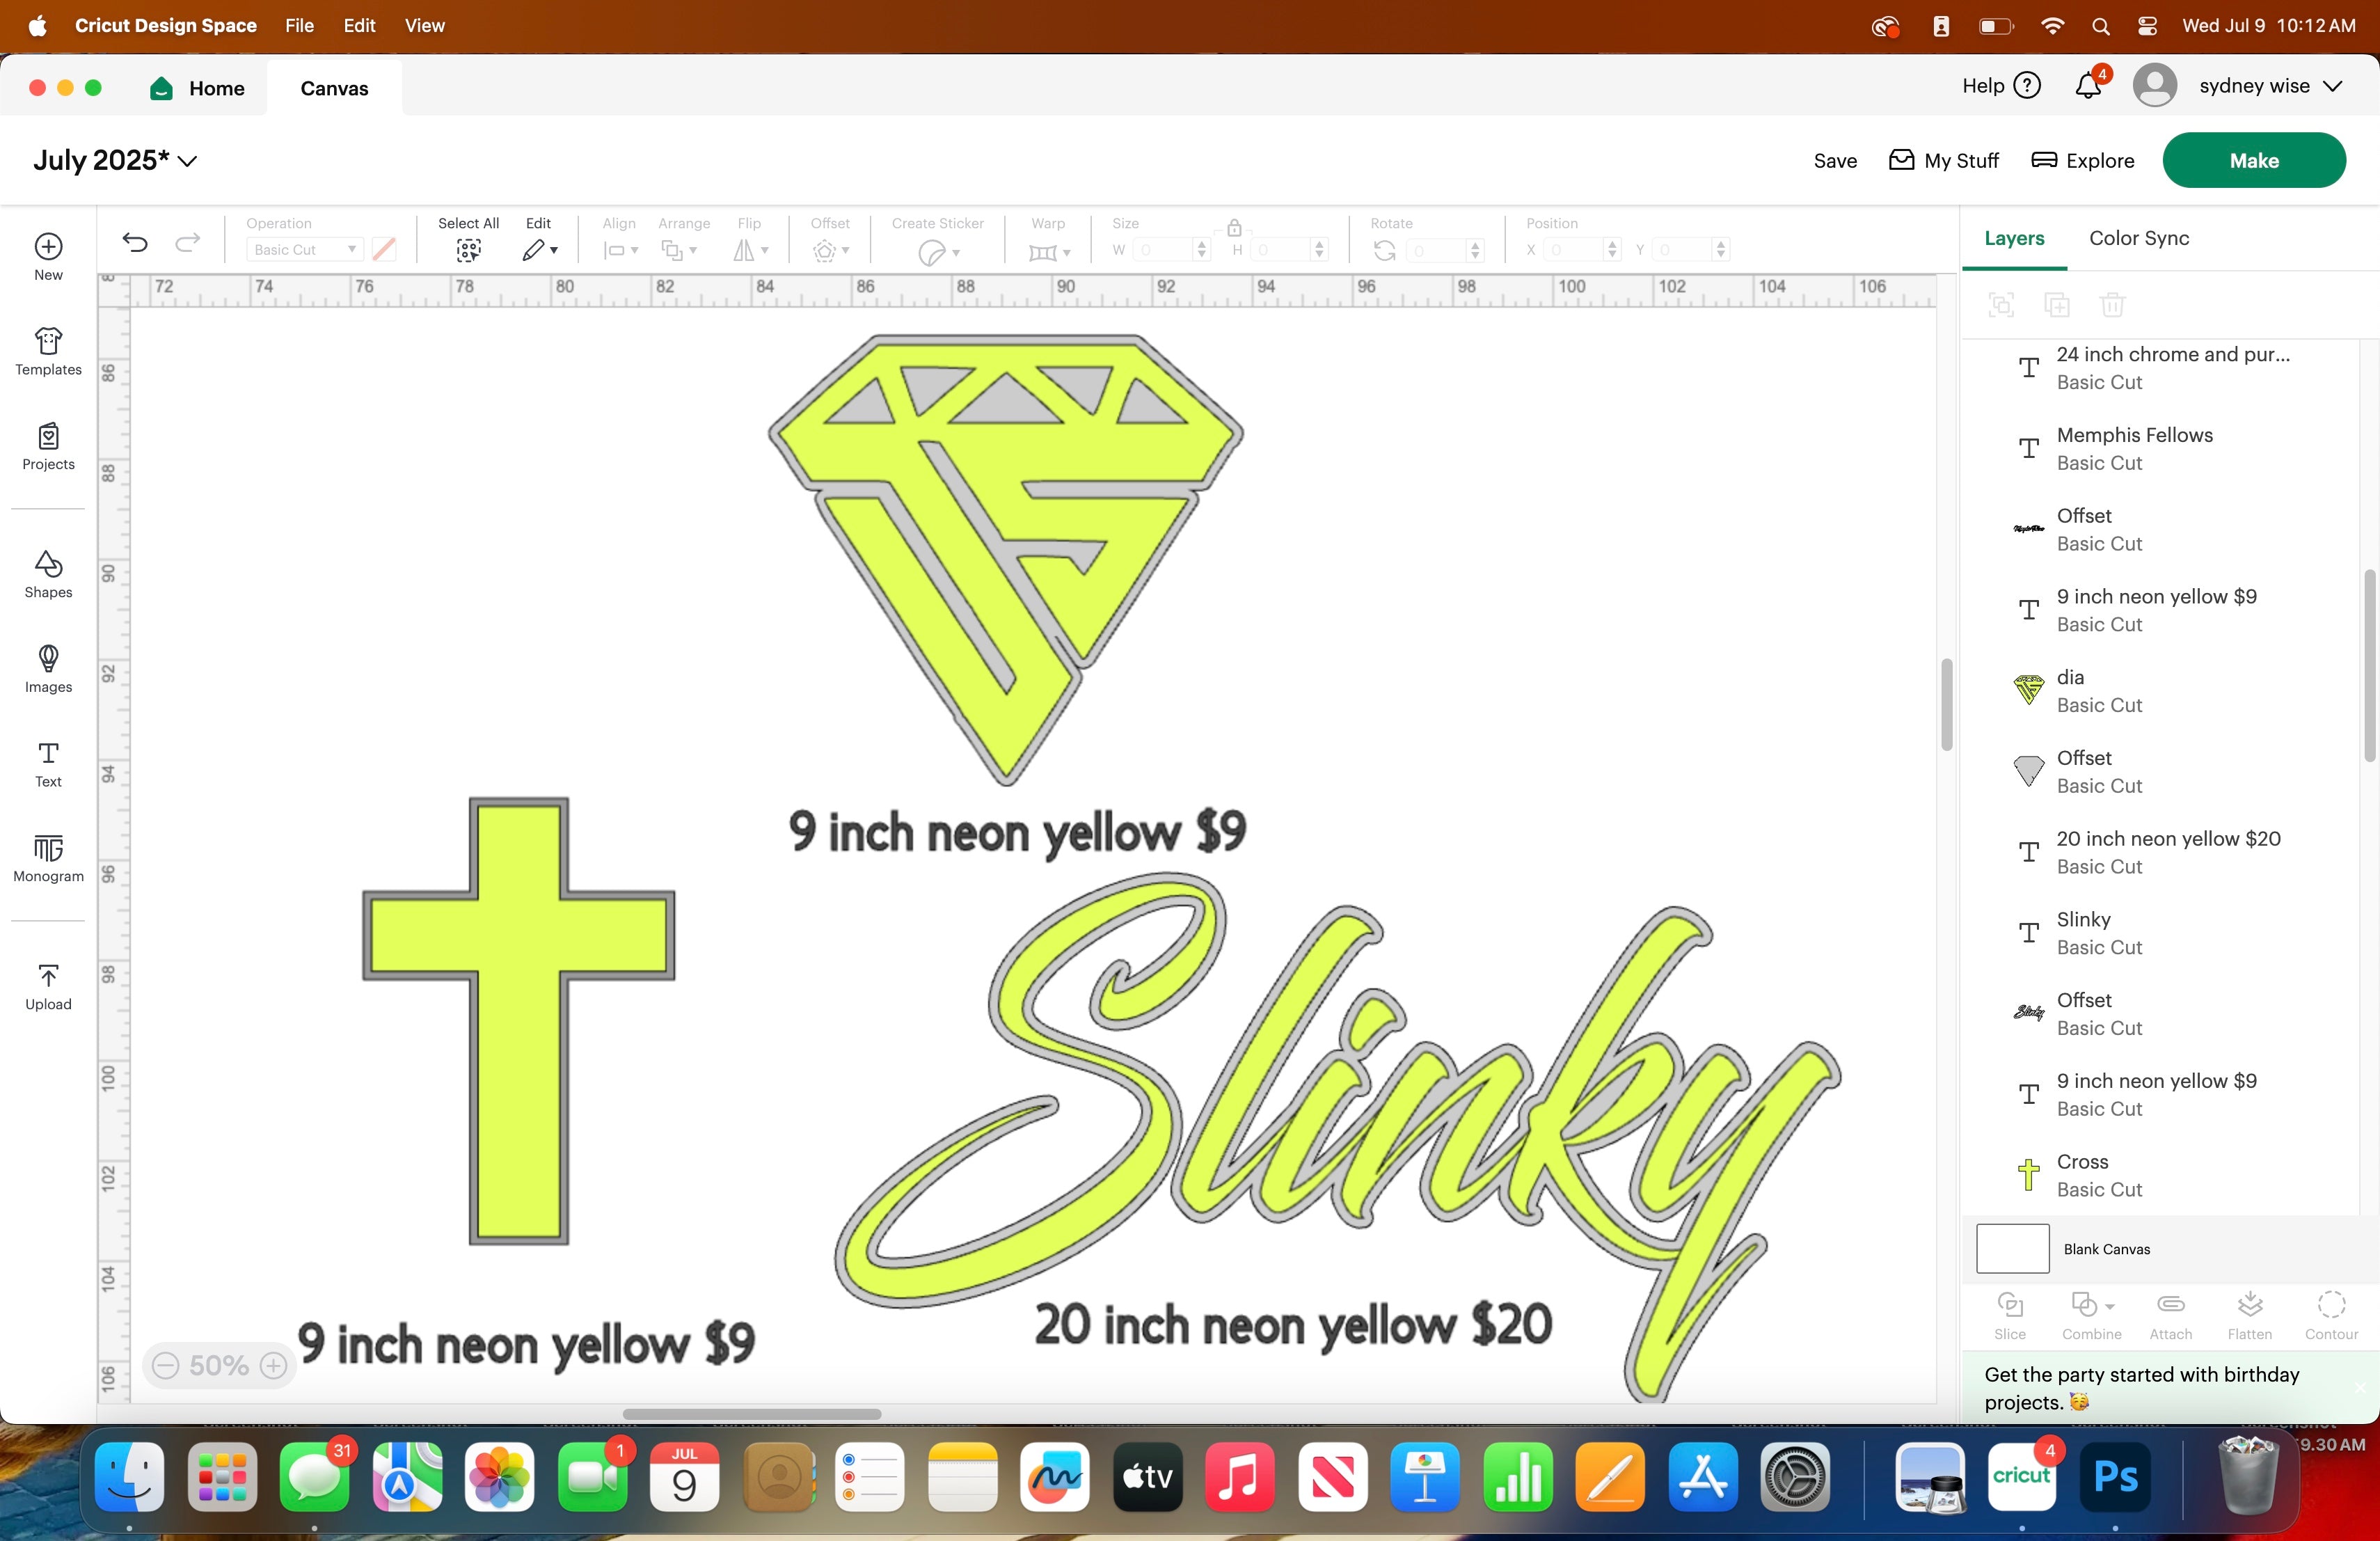Viewport: 2380px width, 1541px height.
Task: Open the notifications bell
Action: coord(2087,86)
